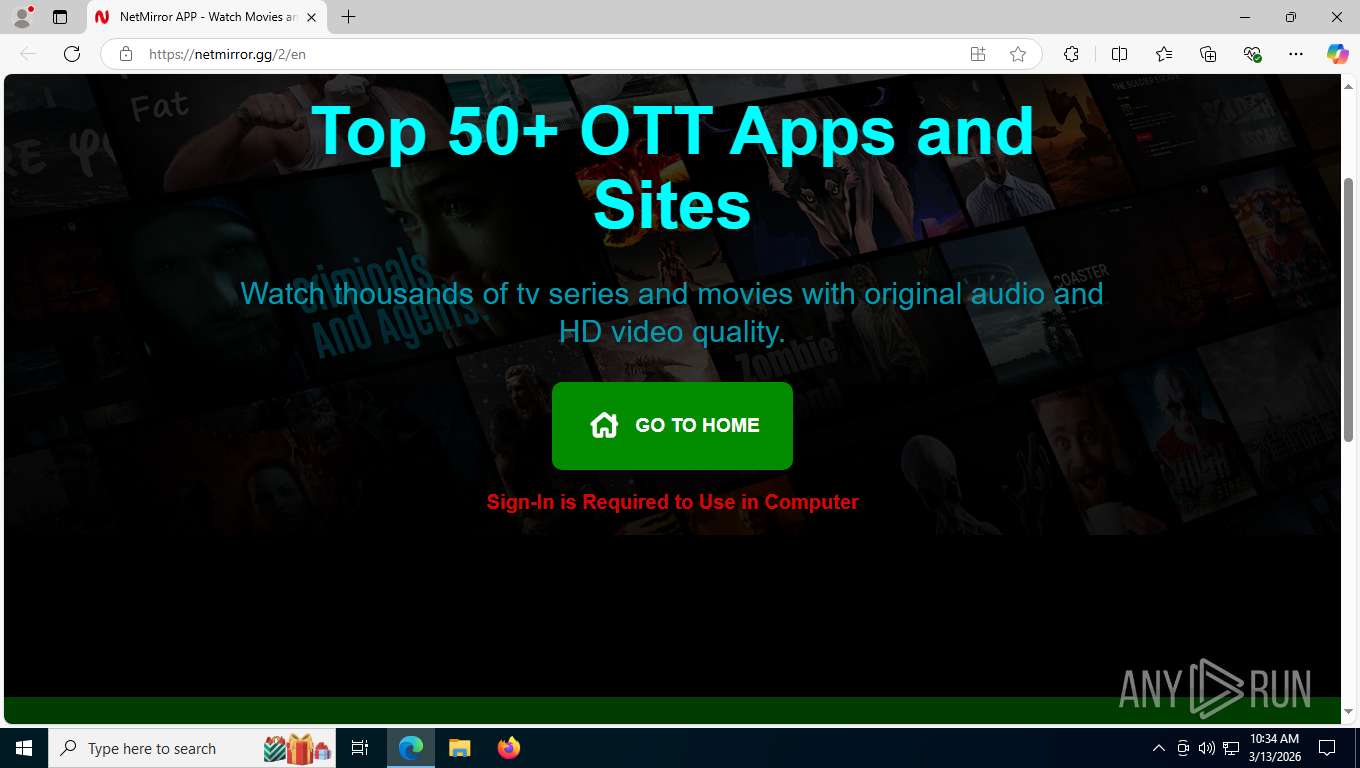Click 'Sign-In is Required to Use in Computer' text

tap(672, 502)
